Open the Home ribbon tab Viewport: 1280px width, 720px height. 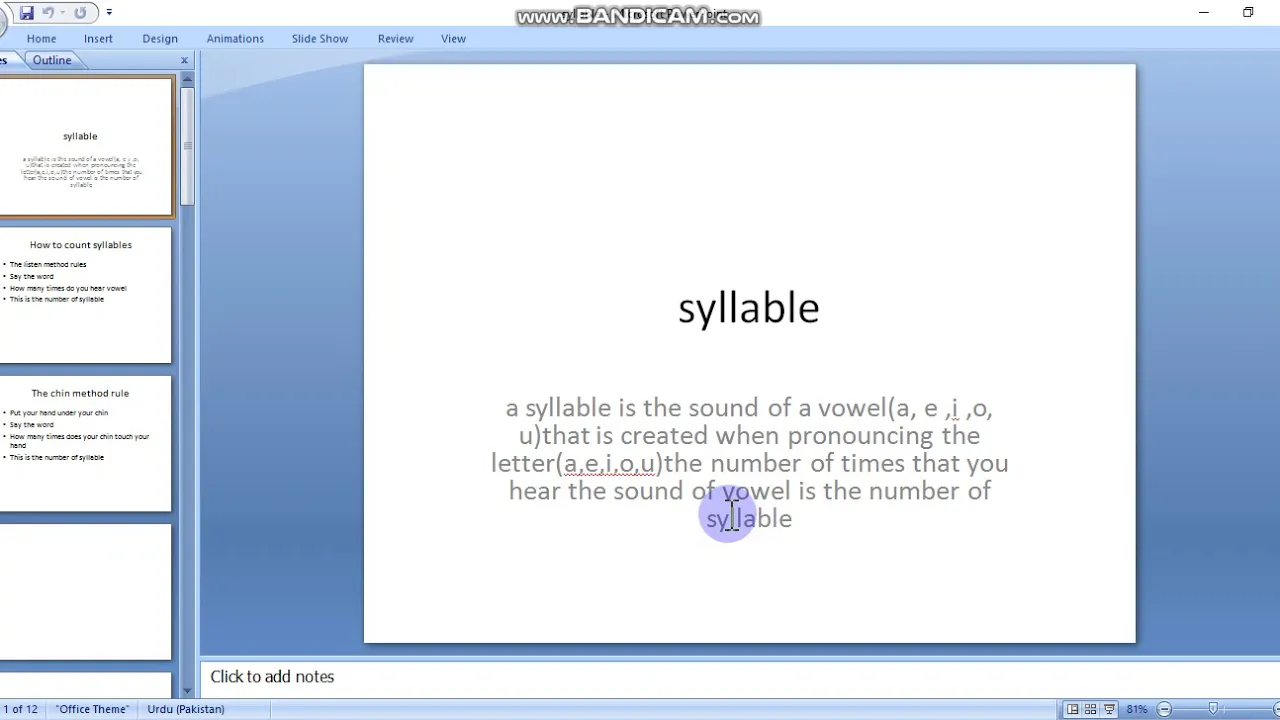(x=41, y=38)
